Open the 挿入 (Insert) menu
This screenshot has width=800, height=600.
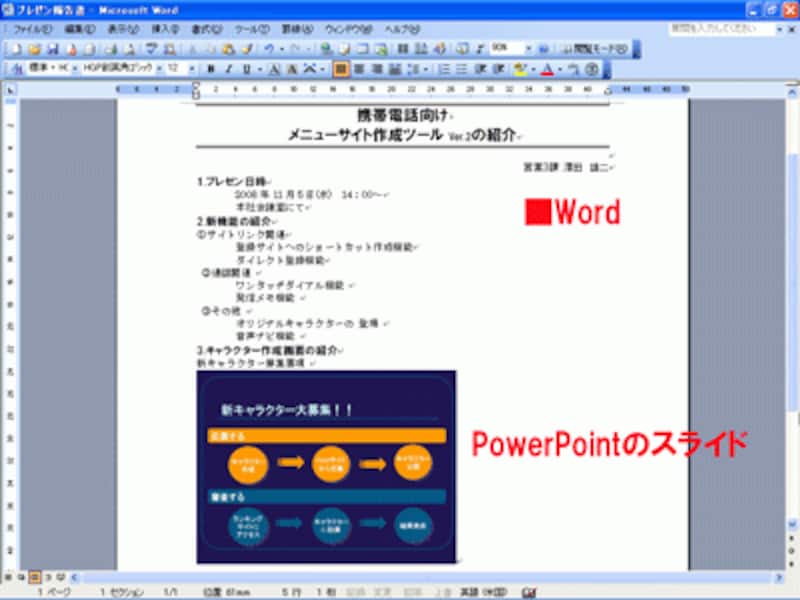point(165,29)
